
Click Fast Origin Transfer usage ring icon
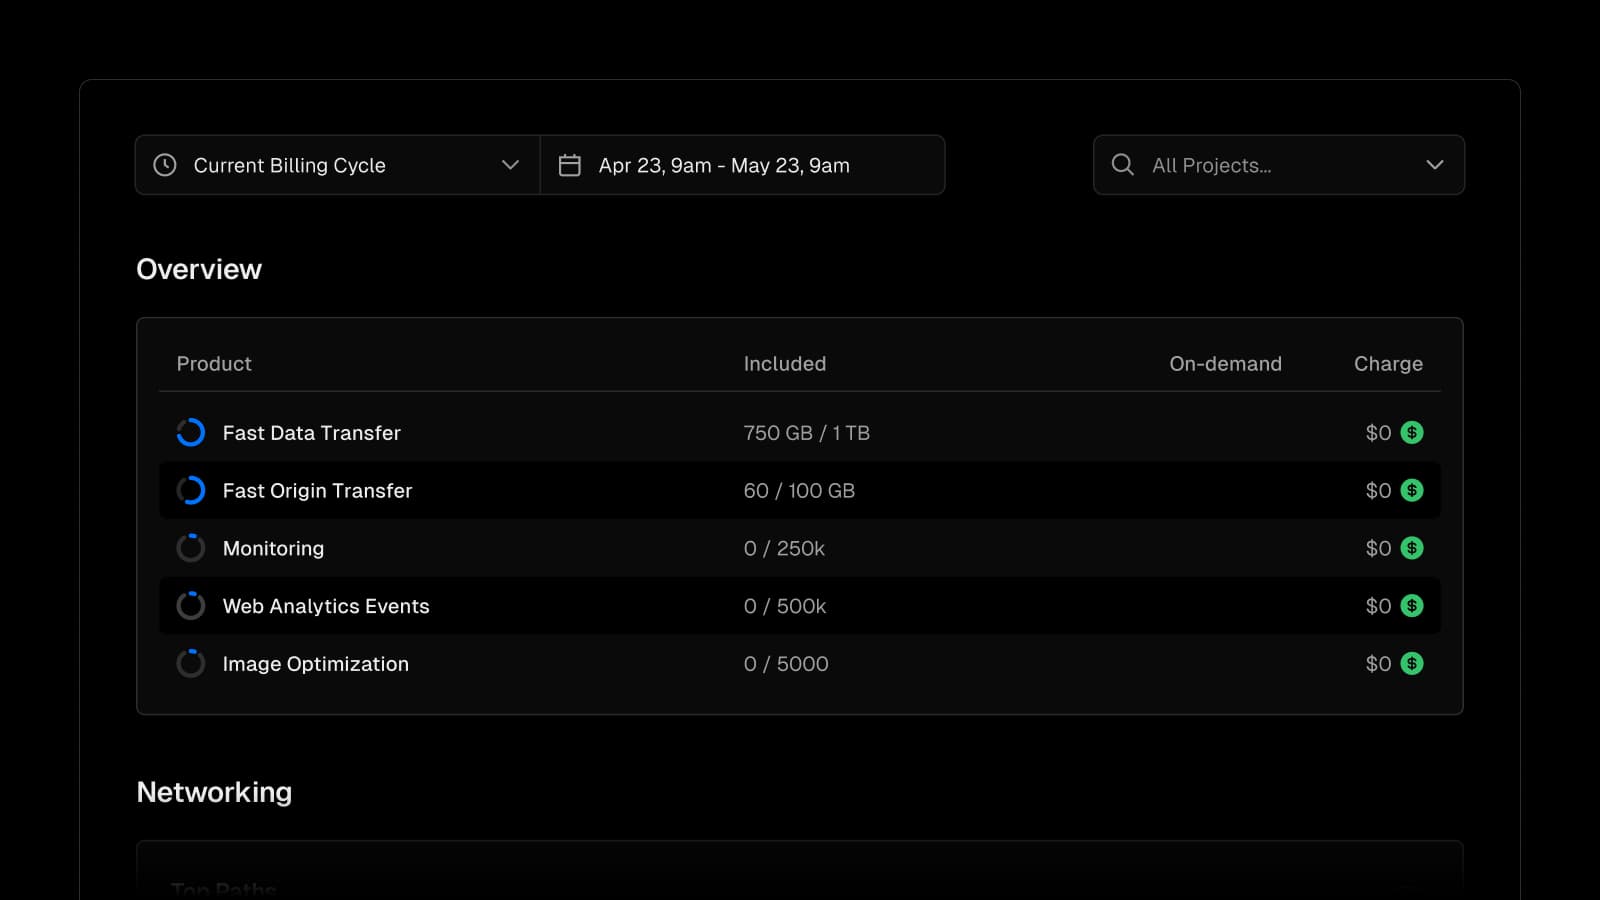point(191,490)
